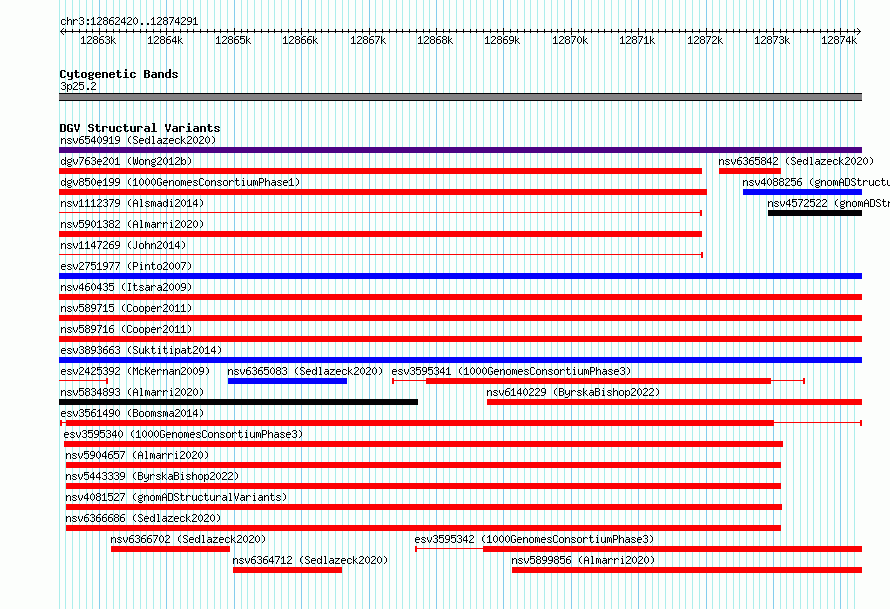Open variant nsv589715 (Cooper2011)
The width and height of the screenshot is (890, 609).
(126, 308)
